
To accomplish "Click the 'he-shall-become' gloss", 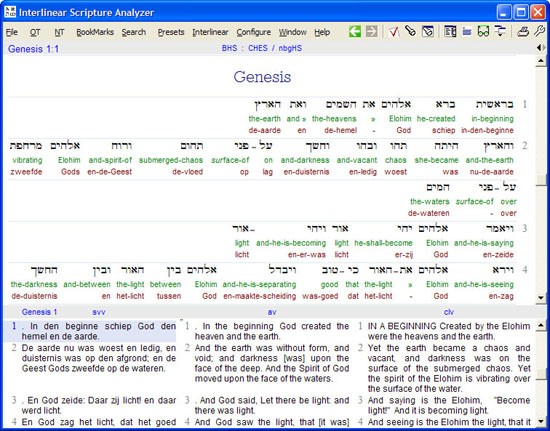I will (383, 243).
